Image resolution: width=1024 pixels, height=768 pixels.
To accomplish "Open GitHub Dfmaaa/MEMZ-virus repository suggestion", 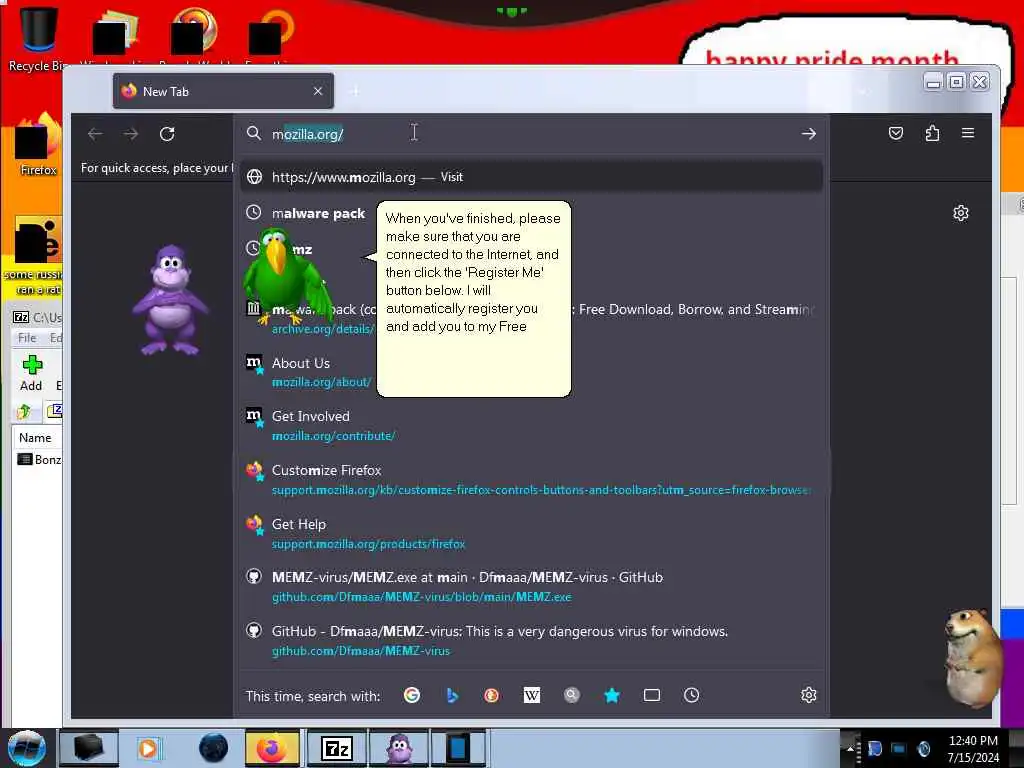I will (531, 641).
